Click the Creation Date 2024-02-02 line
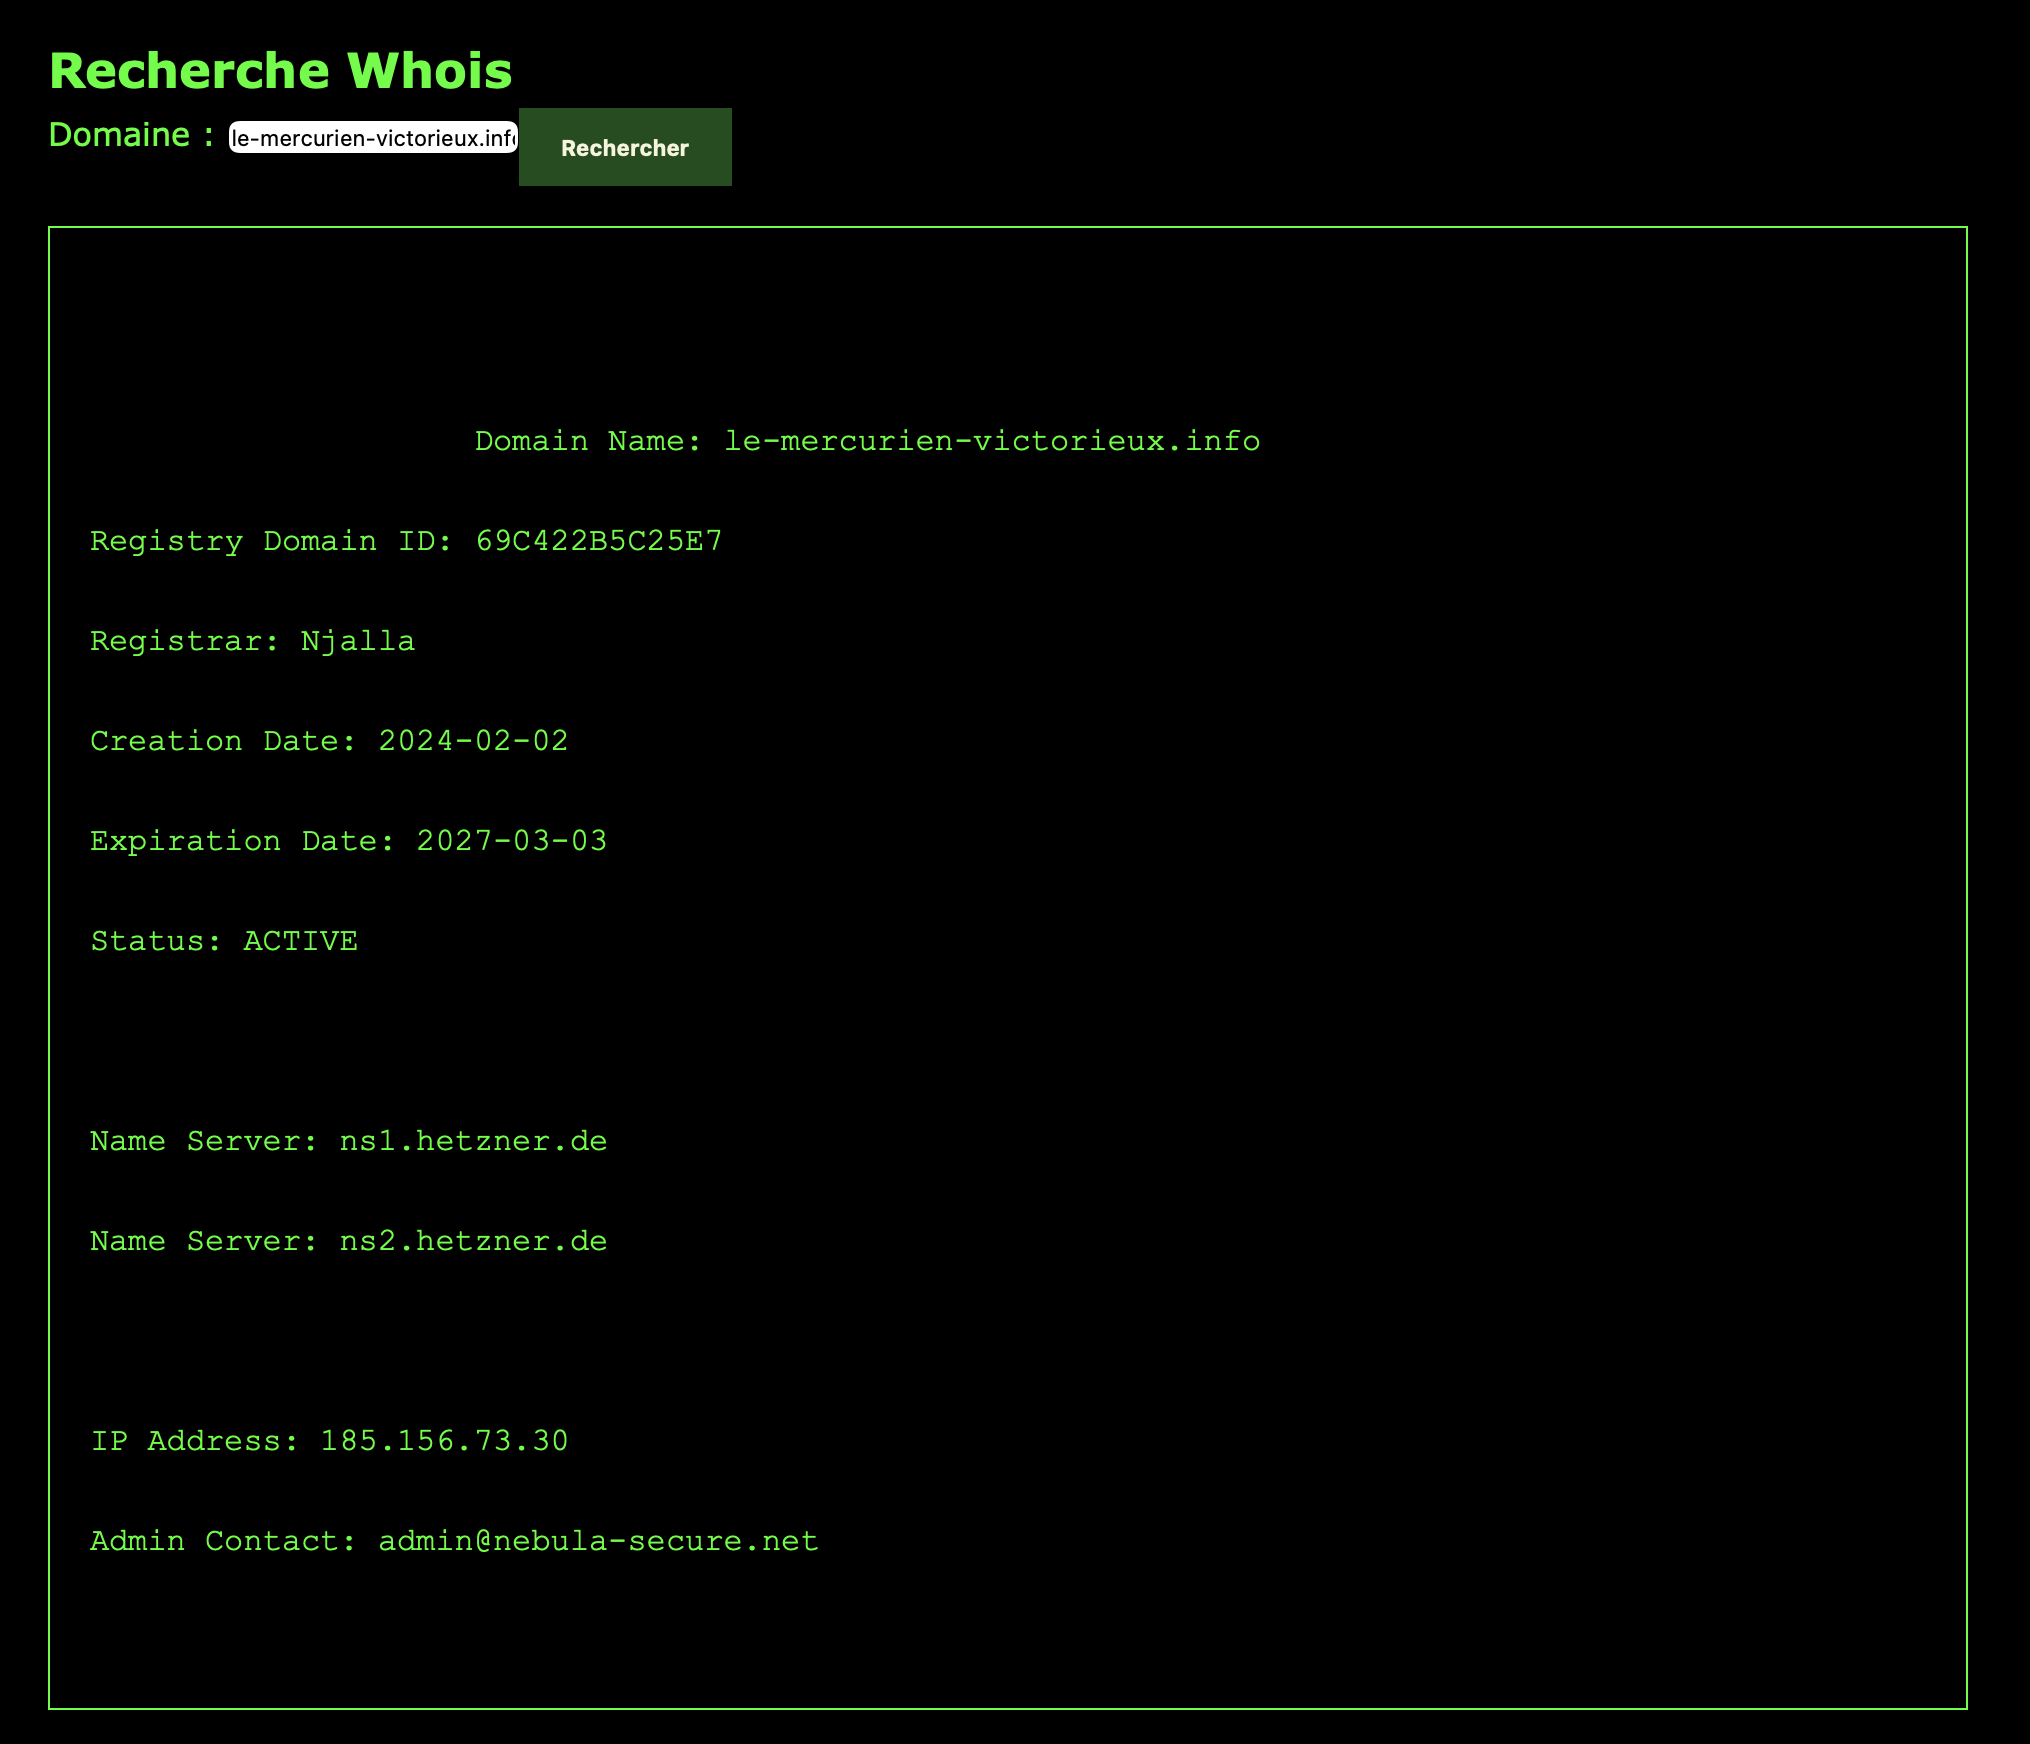The image size is (2030, 1744). tap(329, 741)
